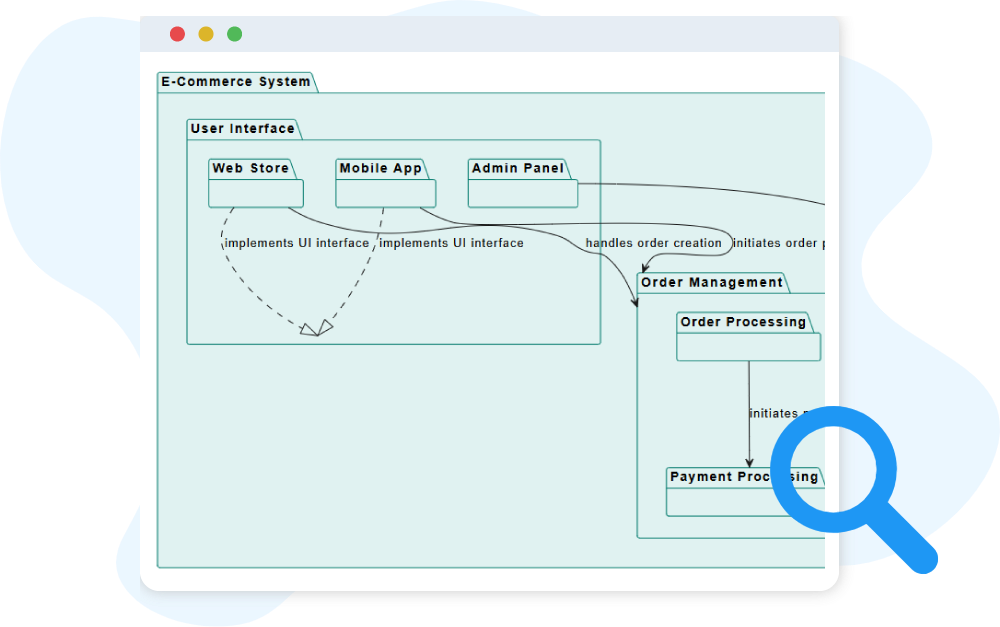Select the empty body box under Admin Panel
The image size is (1000, 627).
click(523, 194)
